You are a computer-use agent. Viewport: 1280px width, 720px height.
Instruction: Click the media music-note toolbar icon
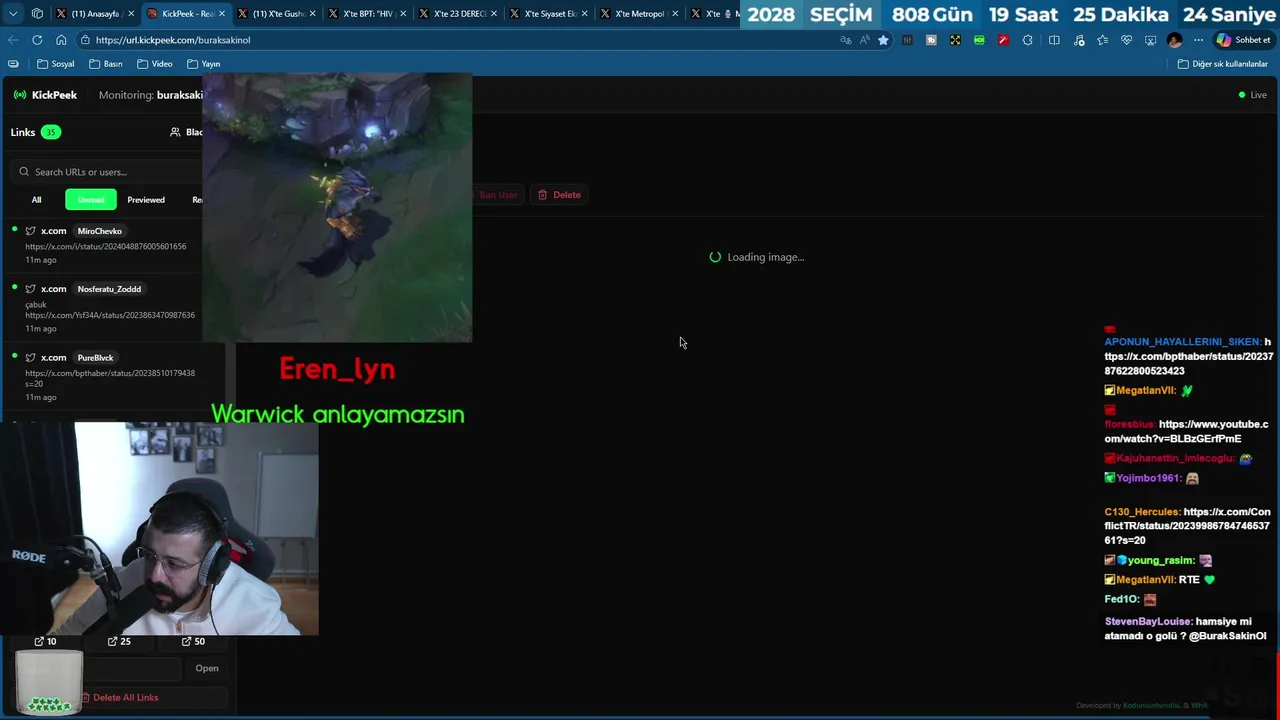click(x=1078, y=40)
